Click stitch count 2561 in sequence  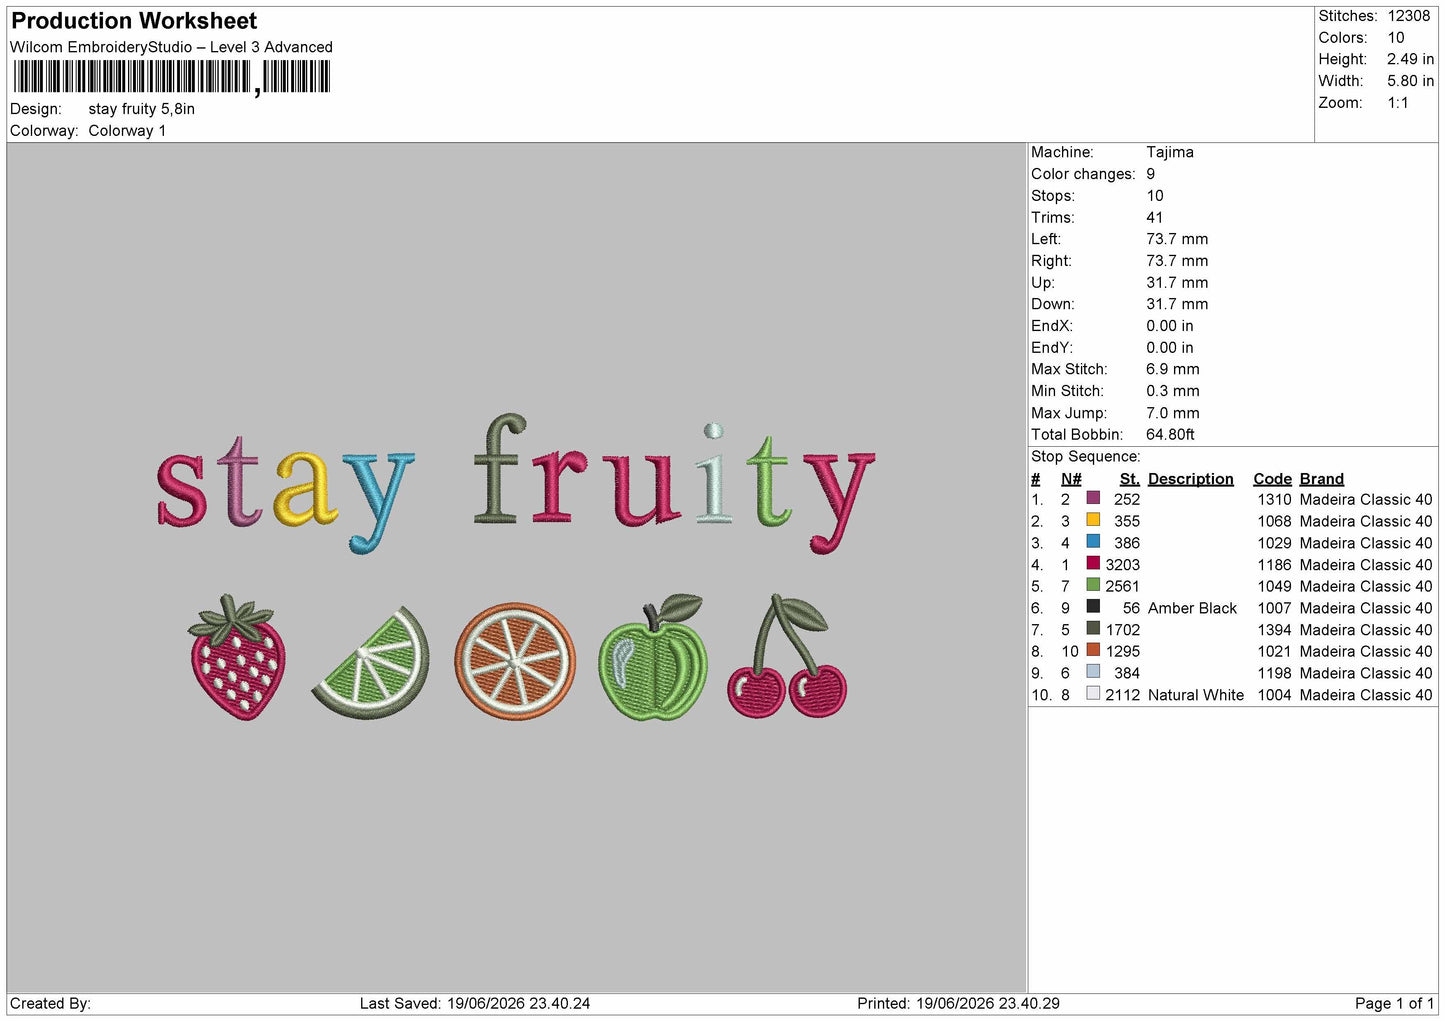pyautogui.click(x=1123, y=586)
